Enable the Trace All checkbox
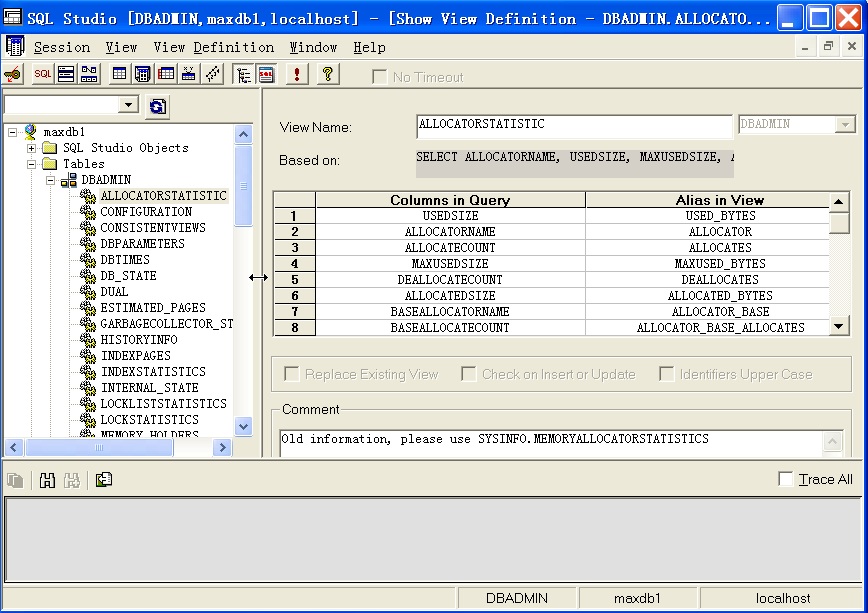The height and width of the screenshot is (613, 868). click(786, 480)
